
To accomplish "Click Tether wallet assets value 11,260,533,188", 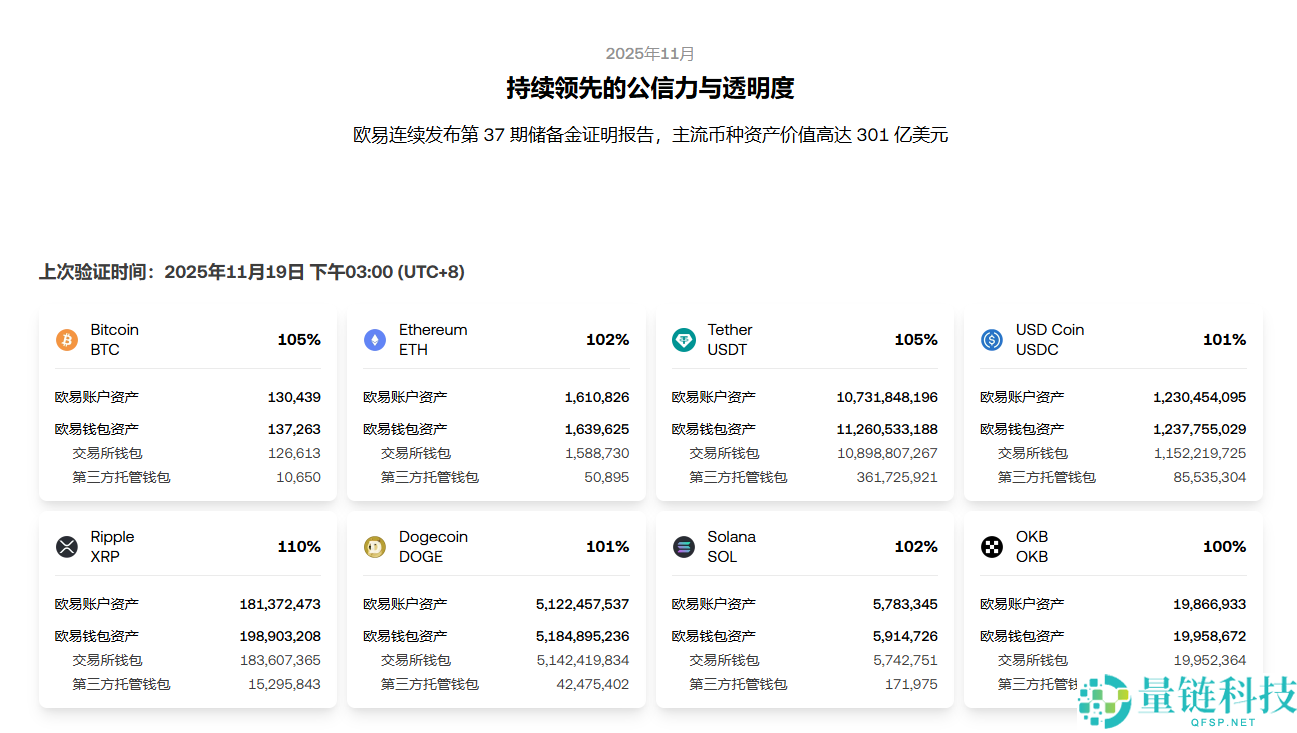I will [887, 429].
